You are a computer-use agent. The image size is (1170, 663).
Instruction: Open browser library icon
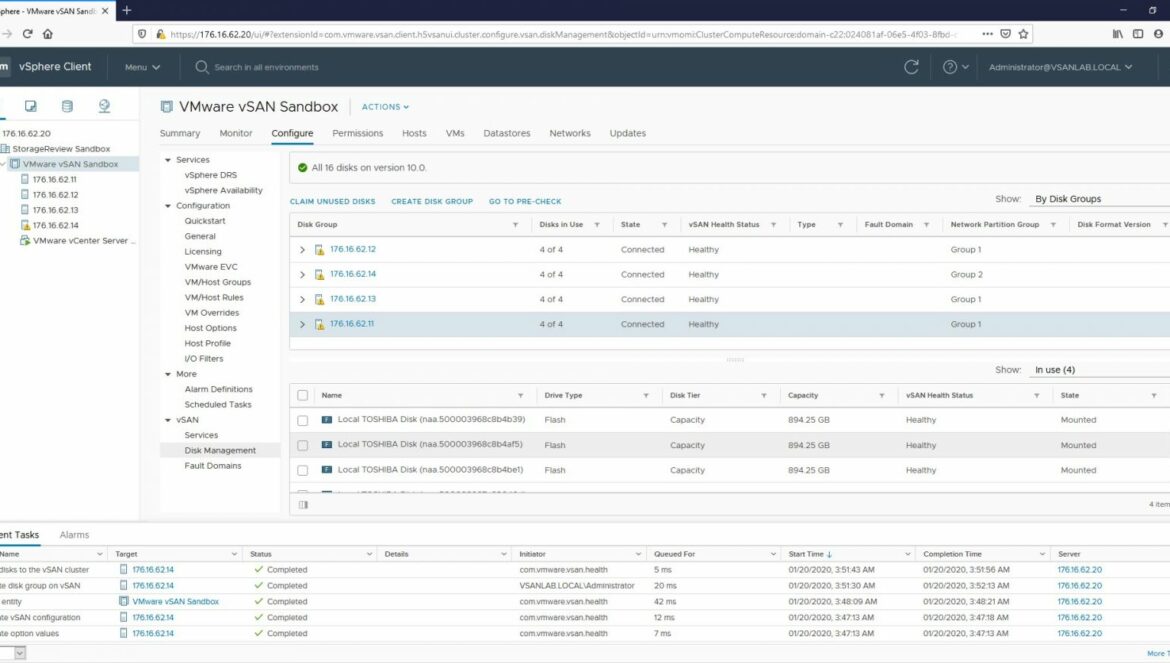pos(1118,34)
